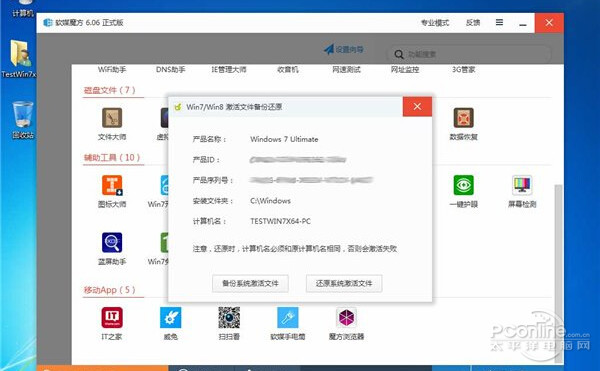Click the Windows 7 Ultimate product name
The image size is (600, 371).
(x=284, y=139)
